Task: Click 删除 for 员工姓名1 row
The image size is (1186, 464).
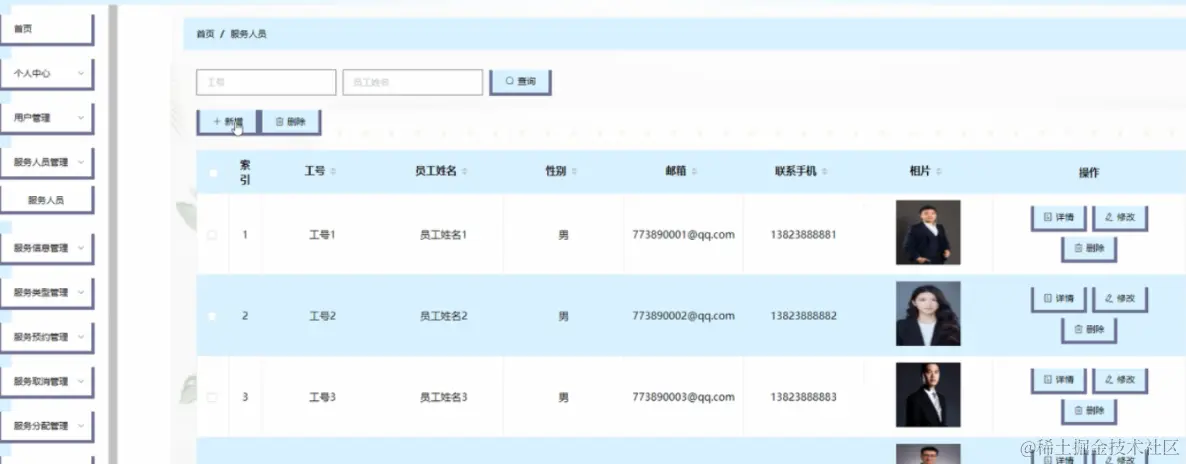Action: [1089, 248]
